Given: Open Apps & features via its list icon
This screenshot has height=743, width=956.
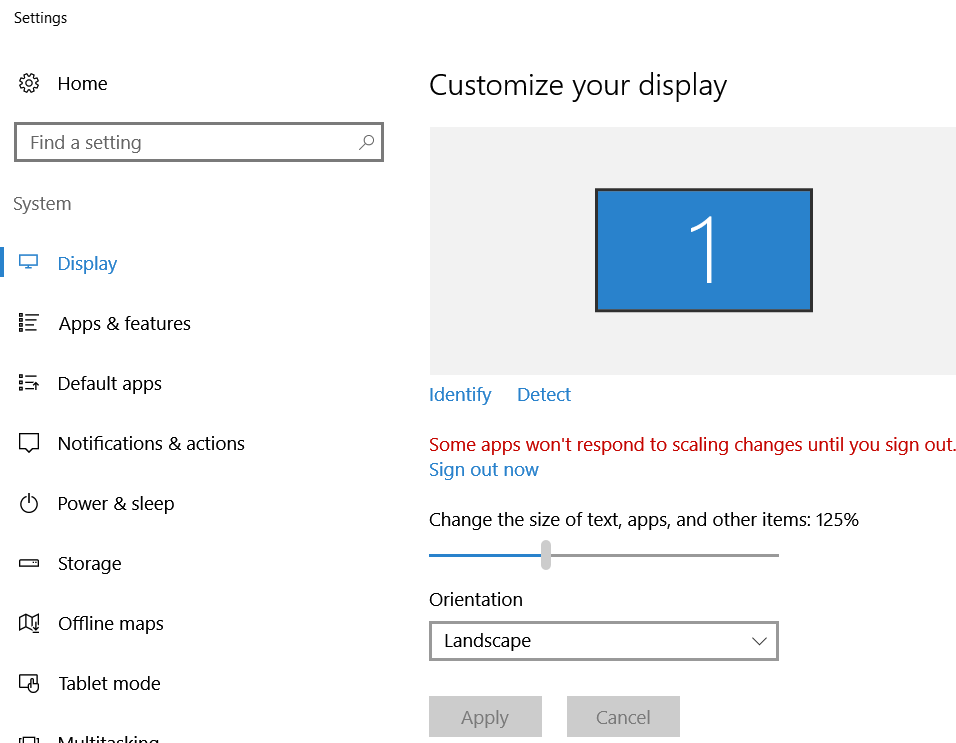Looking at the screenshot, I should pyautogui.click(x=31, y=322).
